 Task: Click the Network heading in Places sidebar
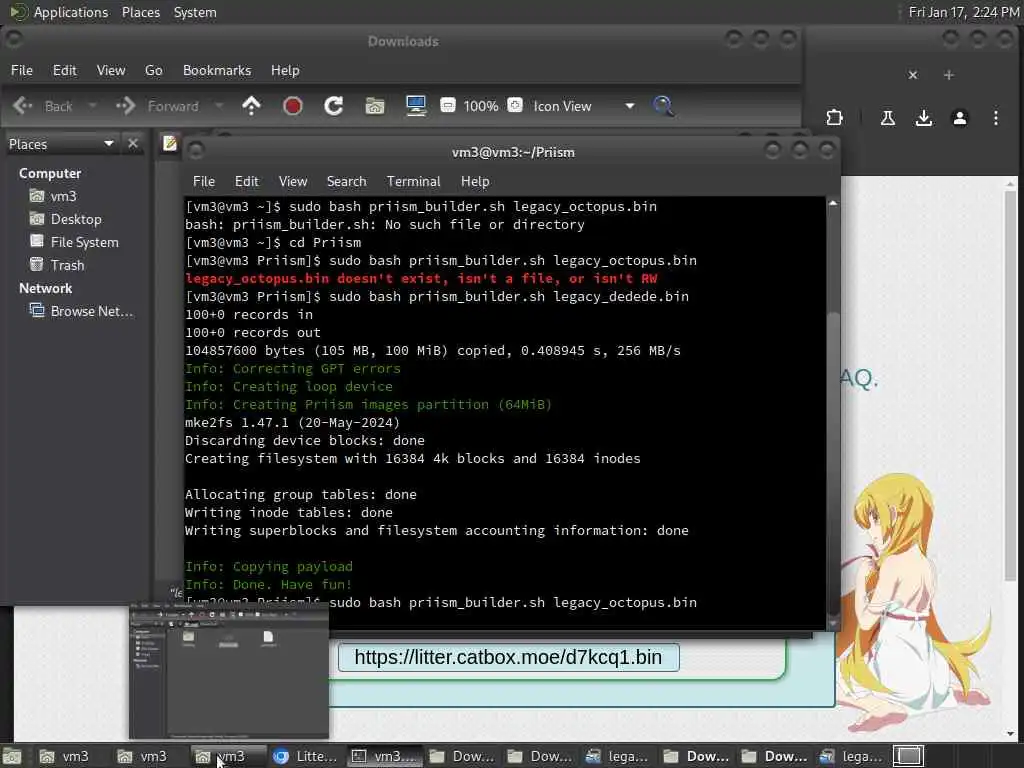46,288
